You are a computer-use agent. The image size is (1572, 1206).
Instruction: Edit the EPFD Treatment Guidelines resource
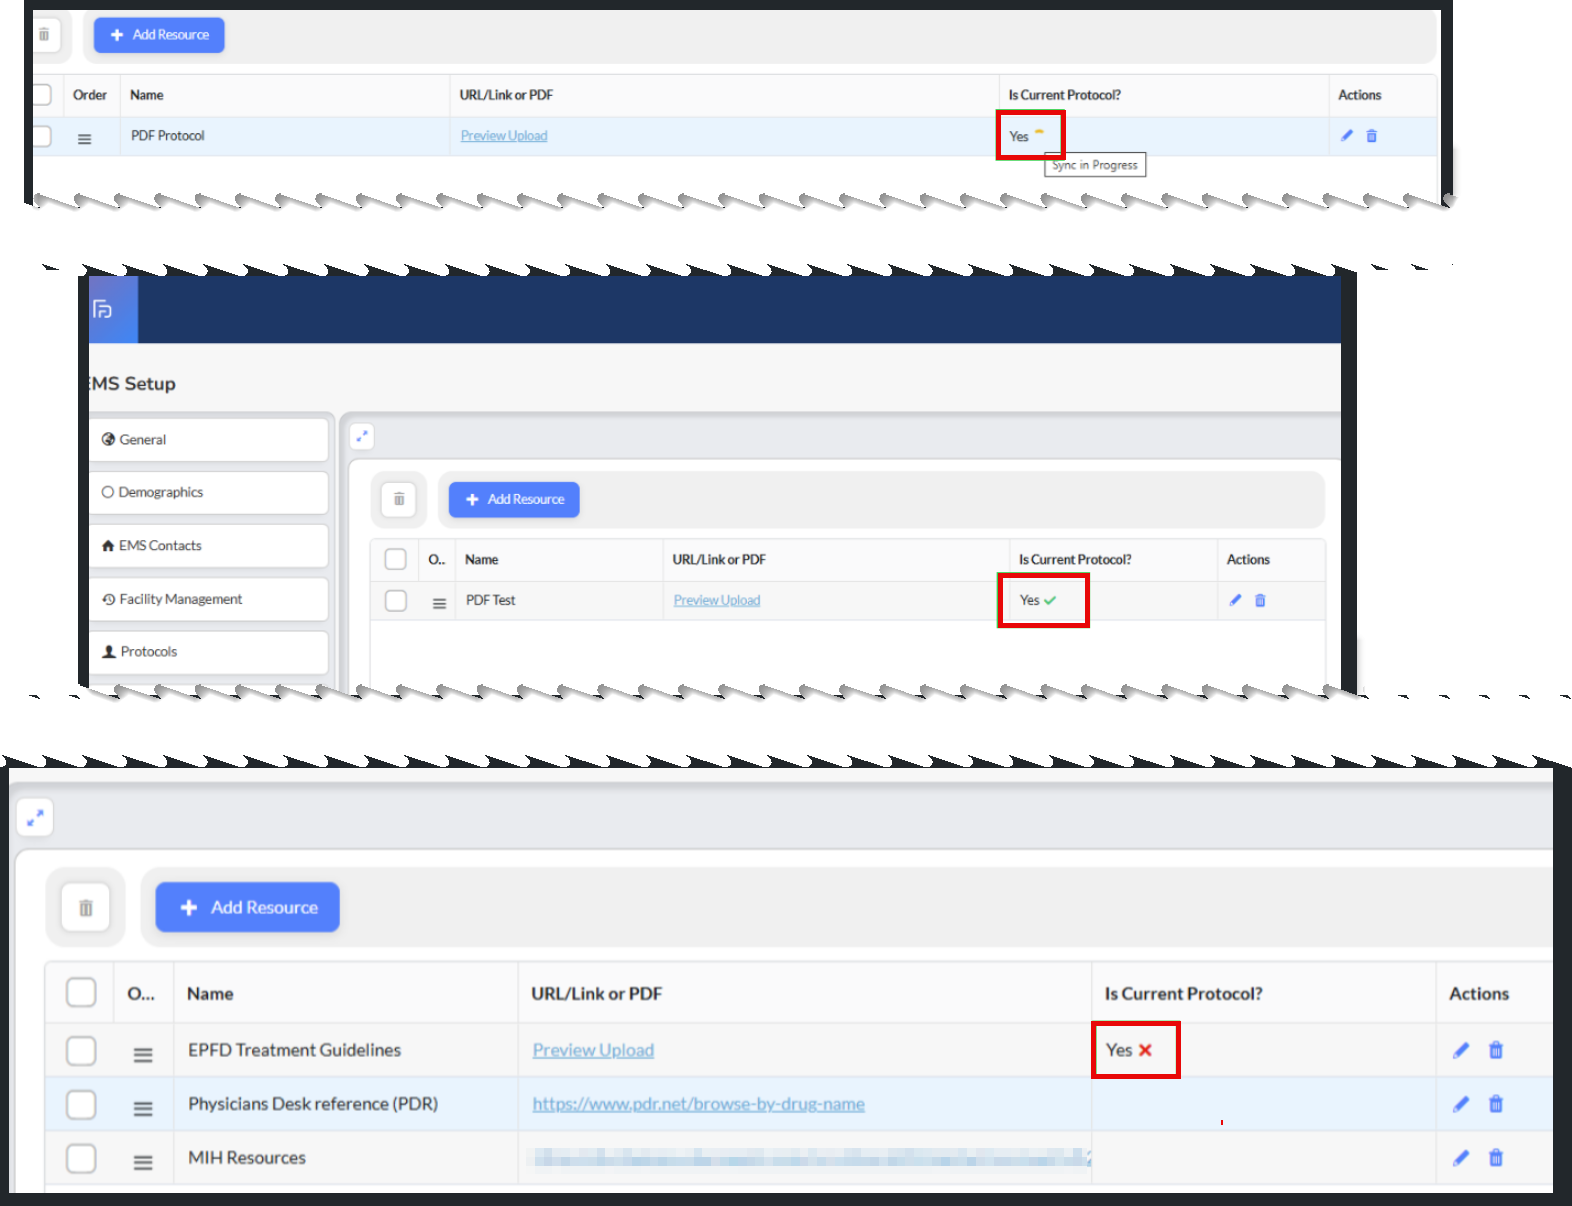tap(1461, 1050)
